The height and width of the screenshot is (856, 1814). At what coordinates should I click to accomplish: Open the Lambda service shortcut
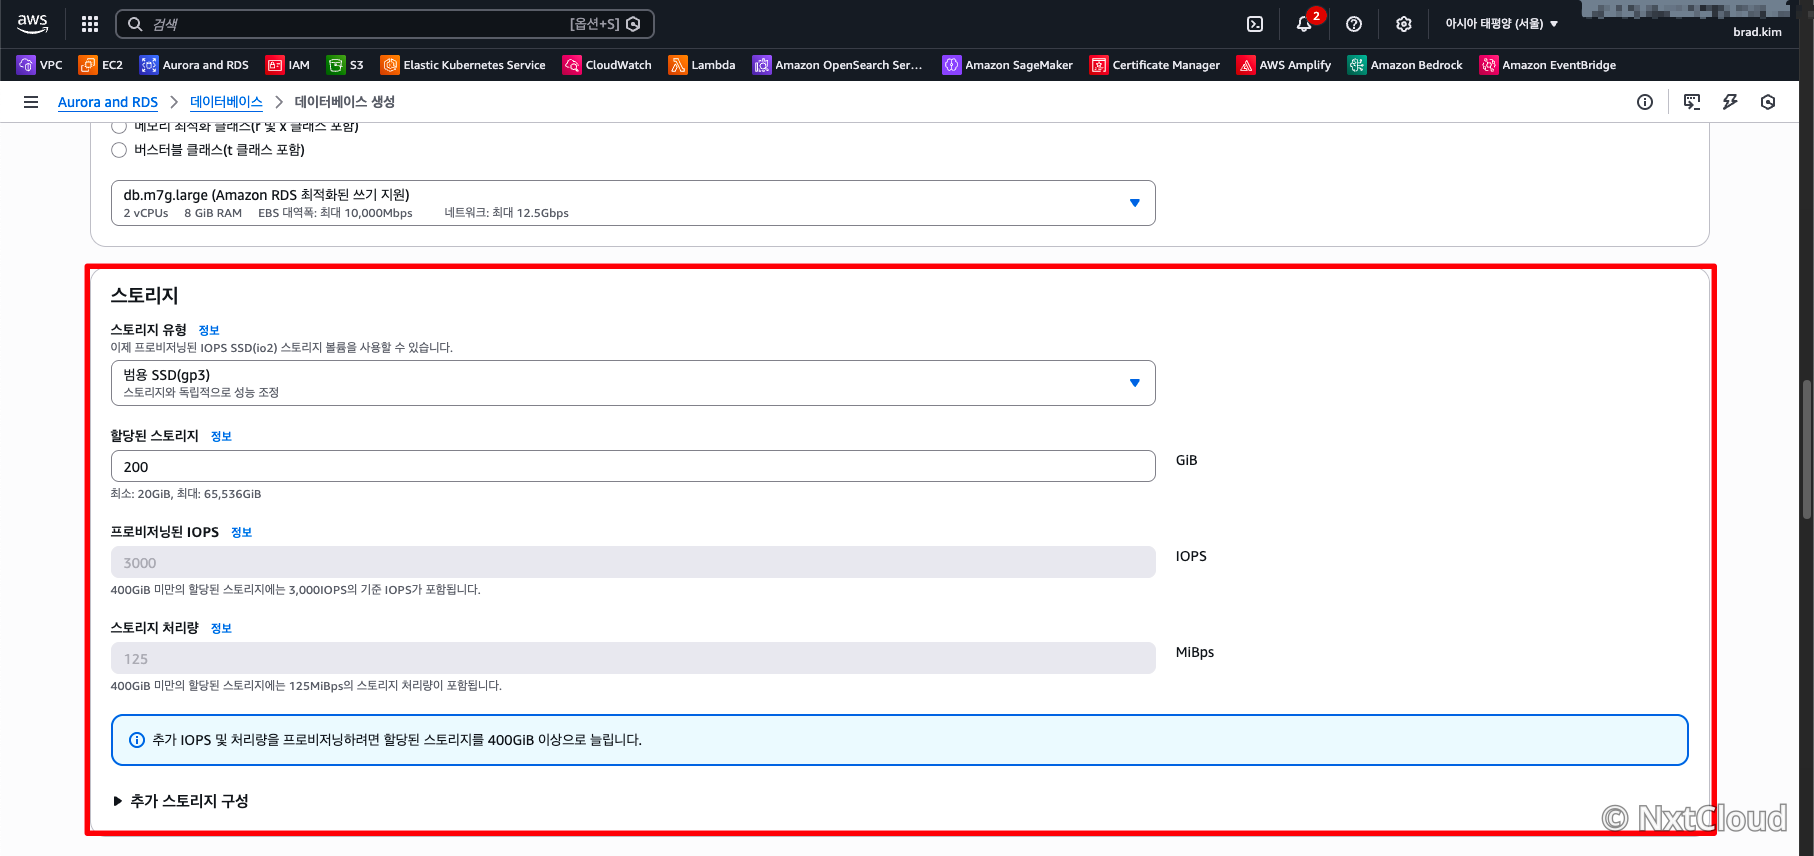click(x=702, y=65)
